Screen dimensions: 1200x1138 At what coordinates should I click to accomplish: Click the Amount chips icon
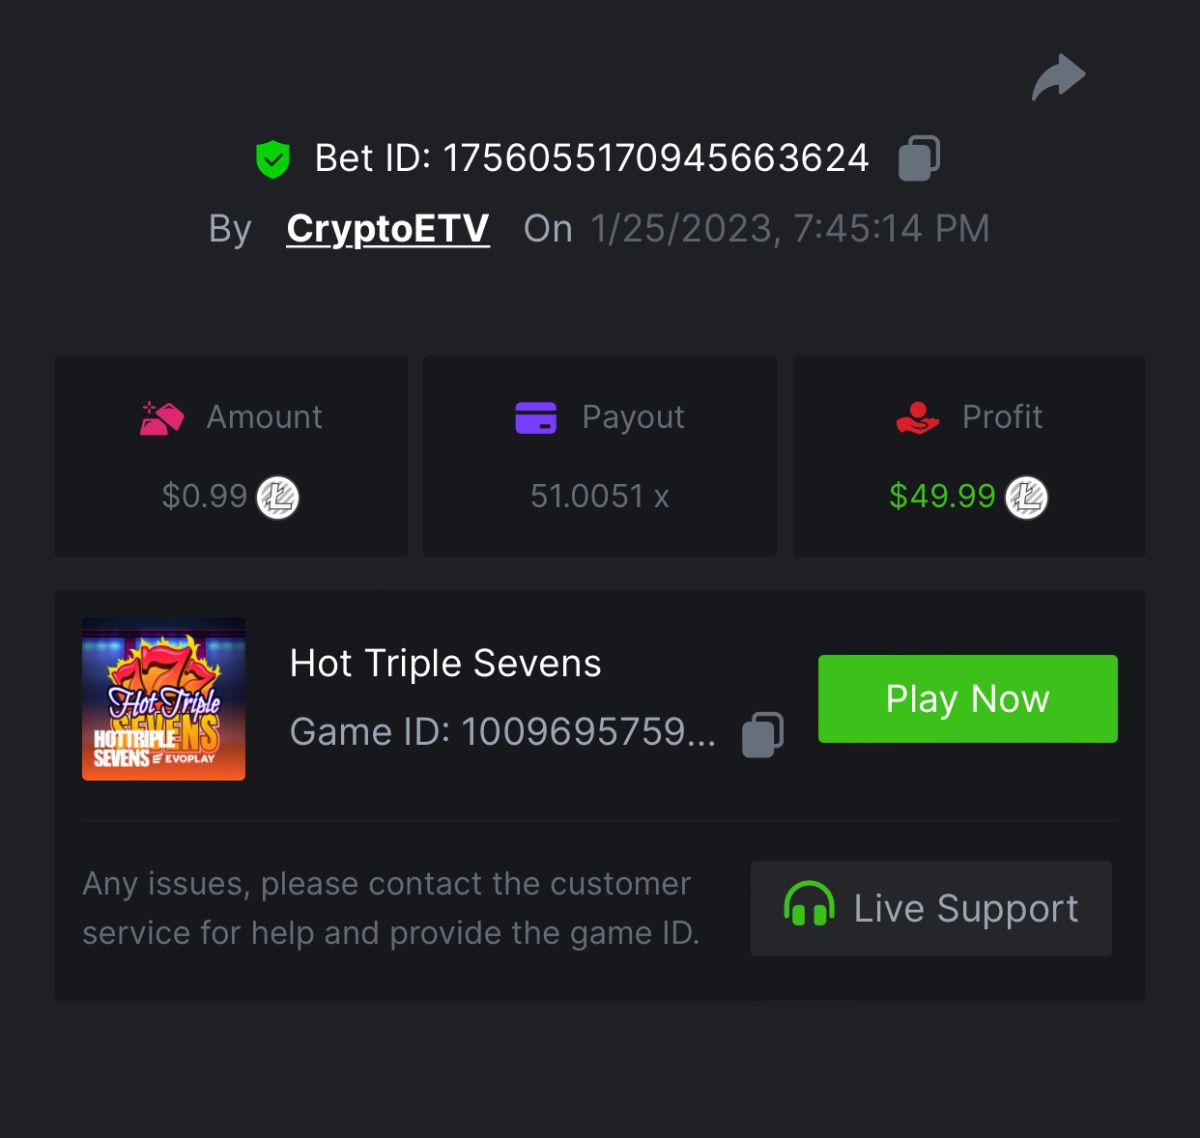162,418
